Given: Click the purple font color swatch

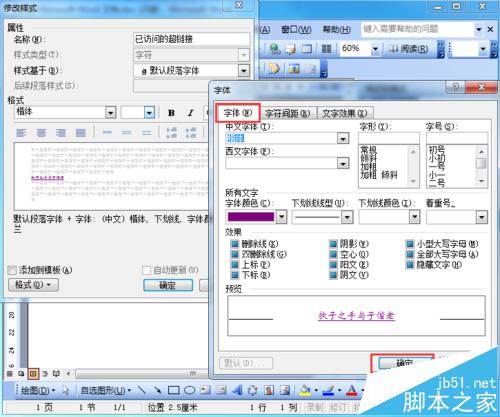Looking at the screenshot, I should (x=251, y=217).
